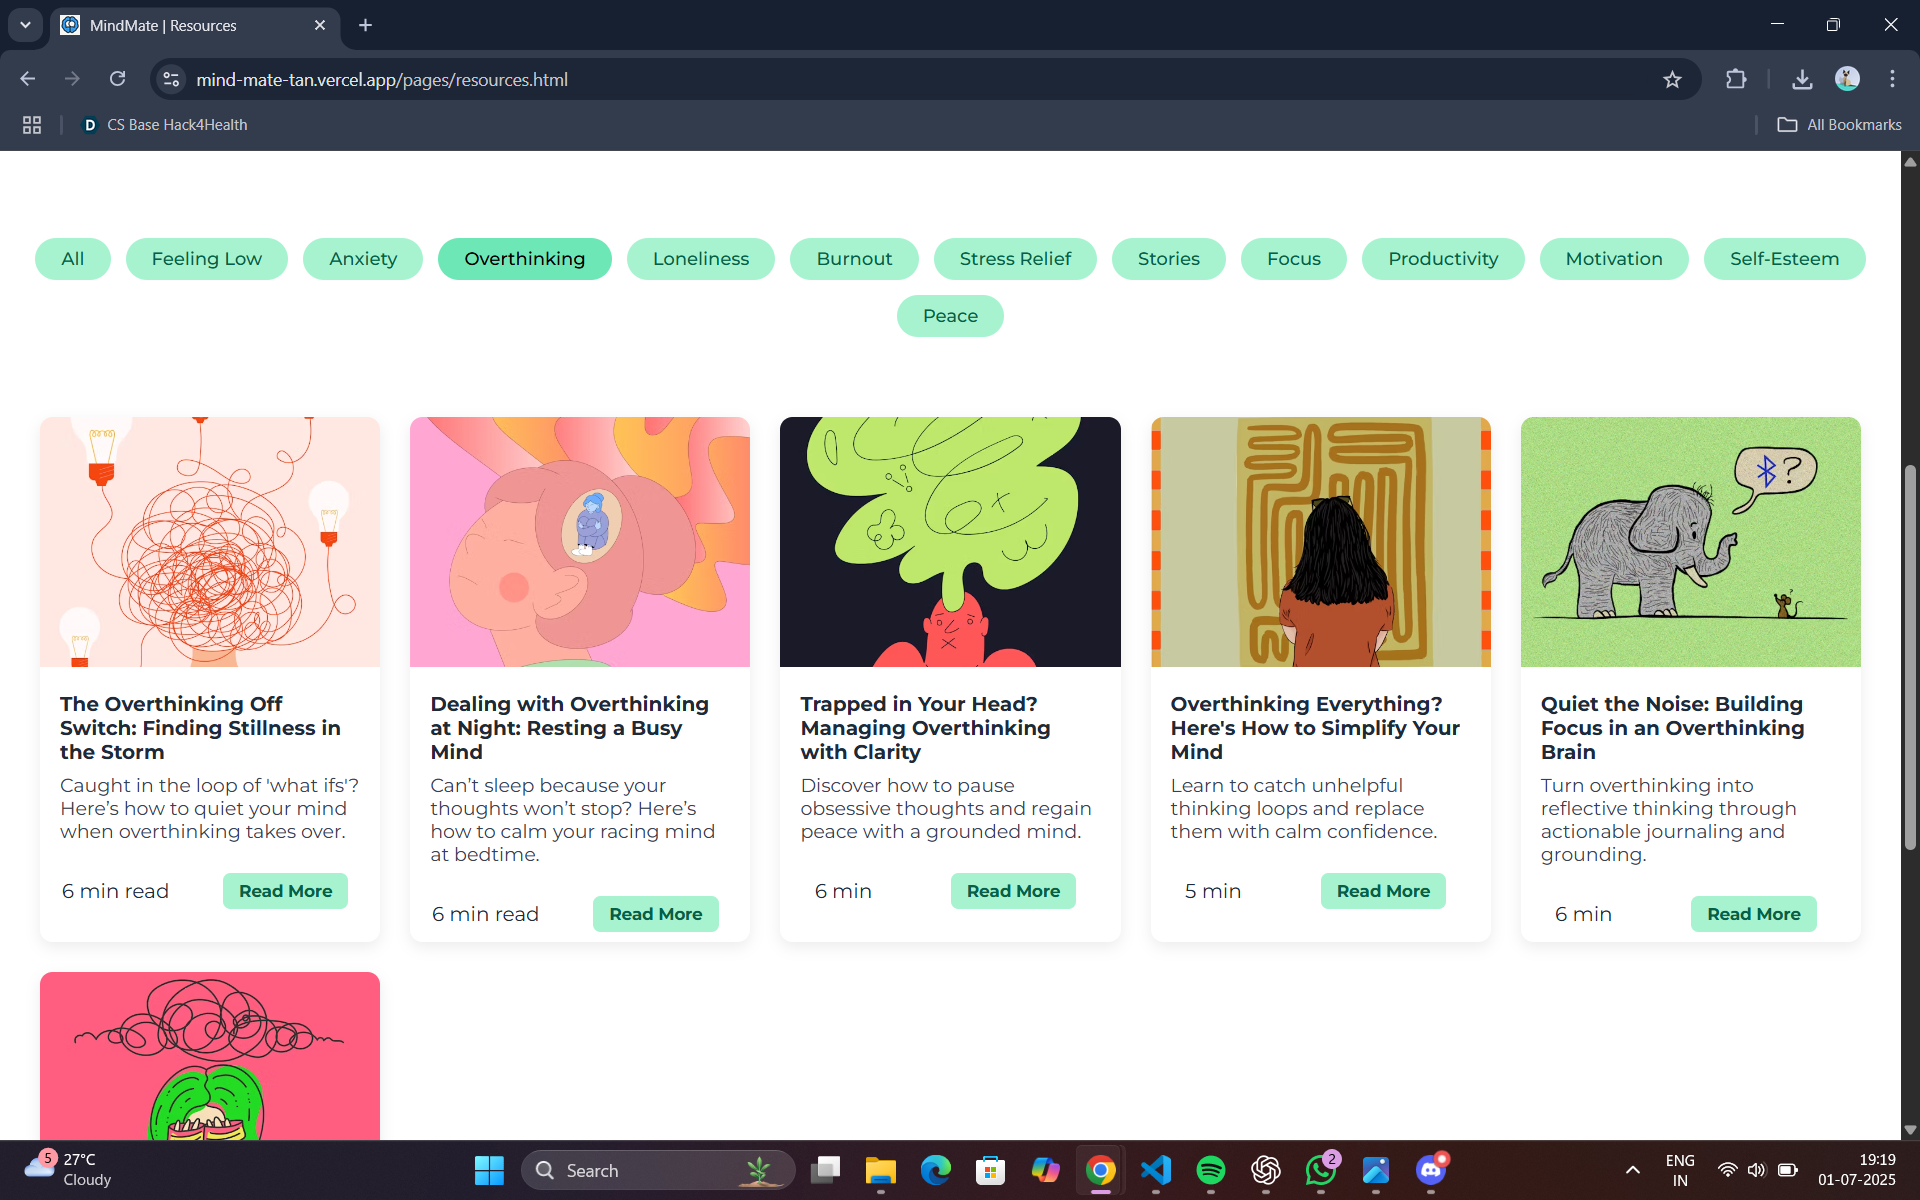
Task: Expand the tab search dropdown arrow
Action: 25,25
